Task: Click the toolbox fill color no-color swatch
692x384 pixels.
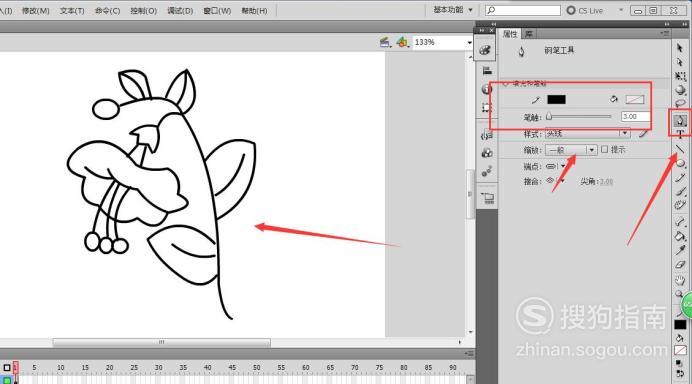Action: point(680,351)
